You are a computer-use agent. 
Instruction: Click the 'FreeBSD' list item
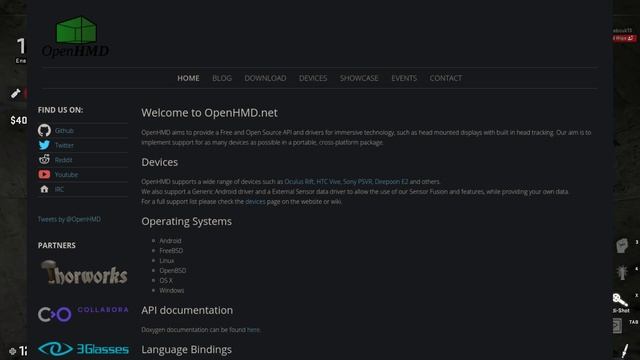[x=171, y=251]
